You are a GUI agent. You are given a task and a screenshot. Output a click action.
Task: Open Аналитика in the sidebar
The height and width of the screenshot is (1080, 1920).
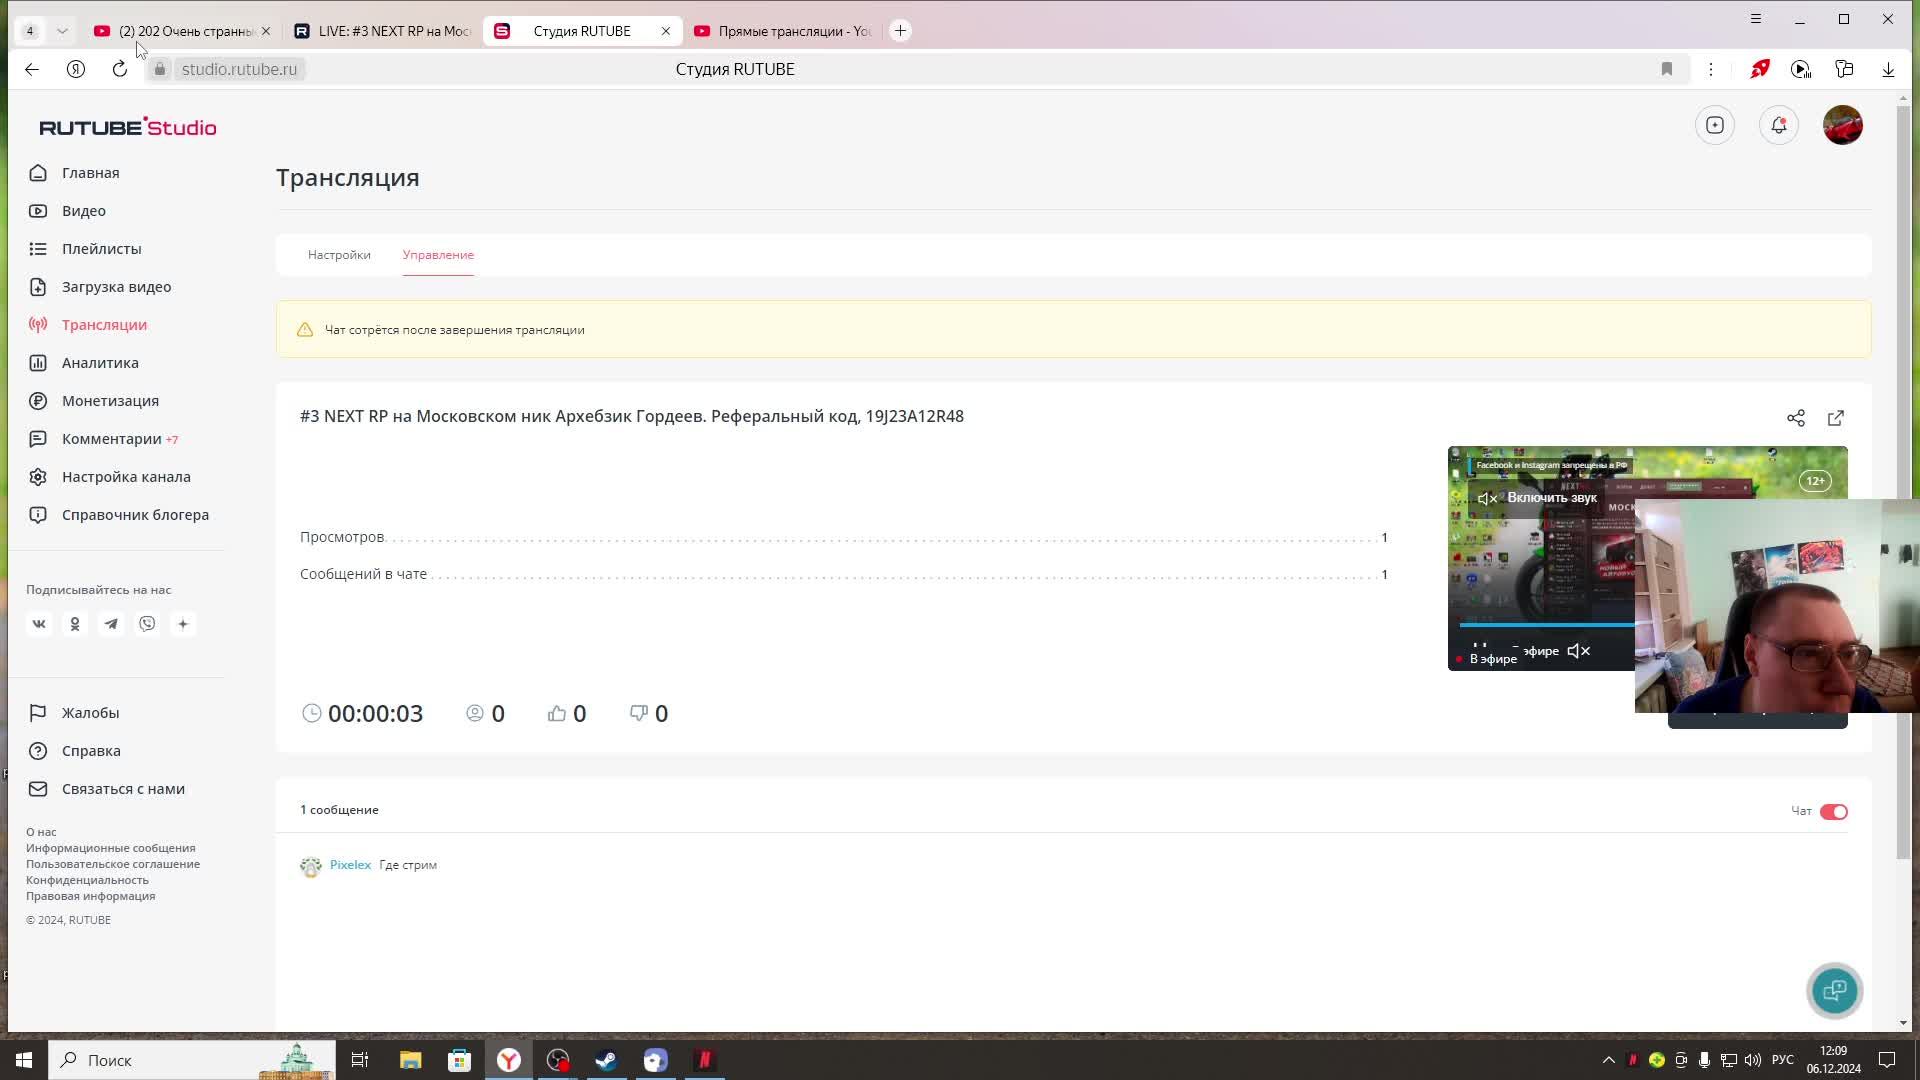coord(100,363)
